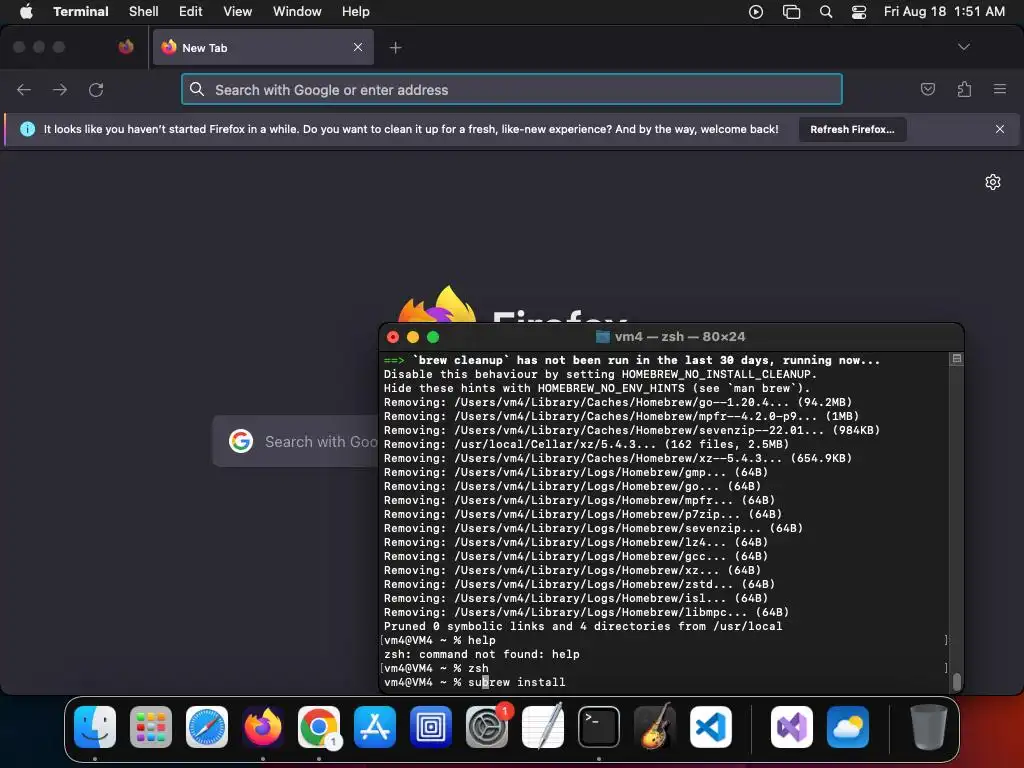The image size is (1024, 768).
Task: Click the 'Pruned 0 symbolic links' line
Action: click(x=583, y=626)
